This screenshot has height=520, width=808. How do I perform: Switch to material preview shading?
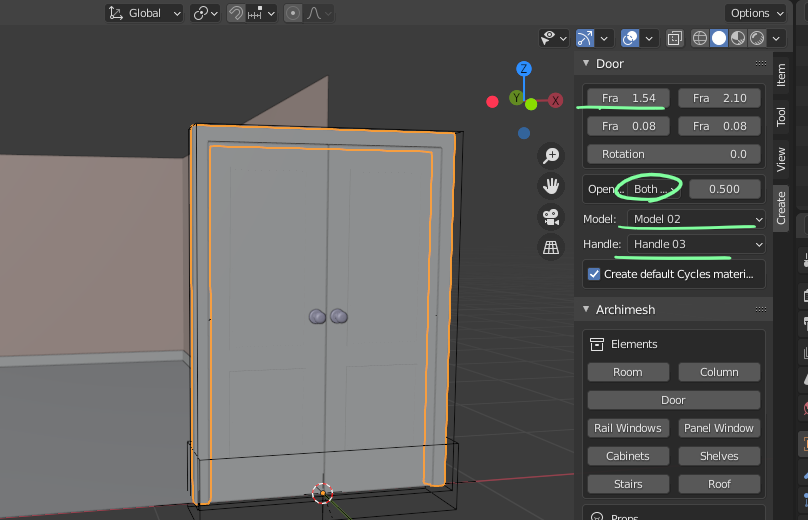coord(738,38)
